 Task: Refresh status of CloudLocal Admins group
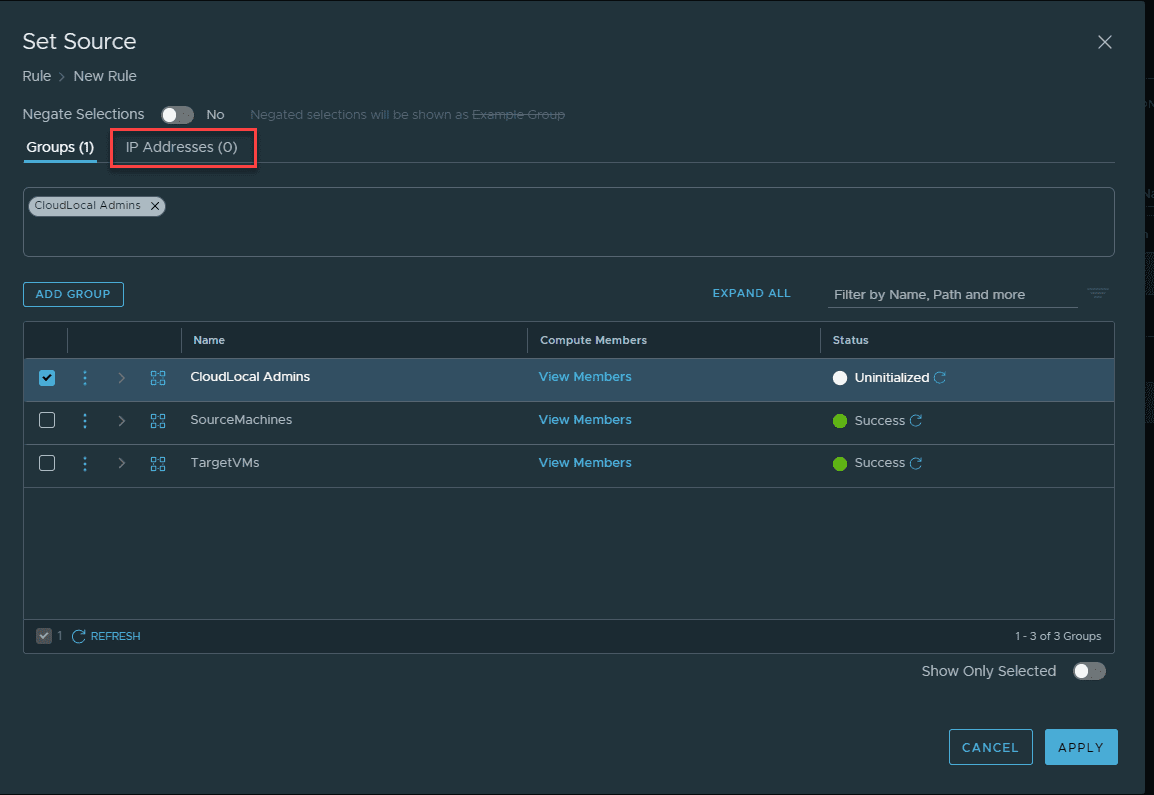[939, 378]
